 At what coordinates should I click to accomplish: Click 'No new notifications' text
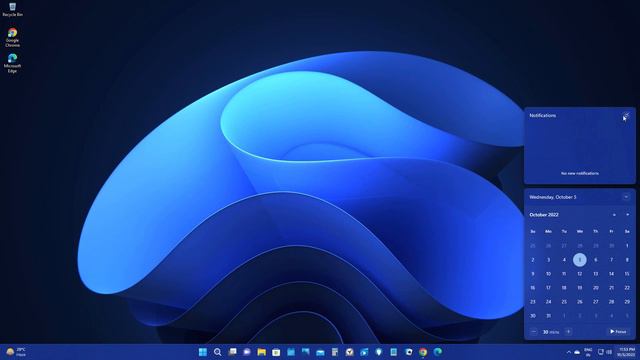[580, 173]
